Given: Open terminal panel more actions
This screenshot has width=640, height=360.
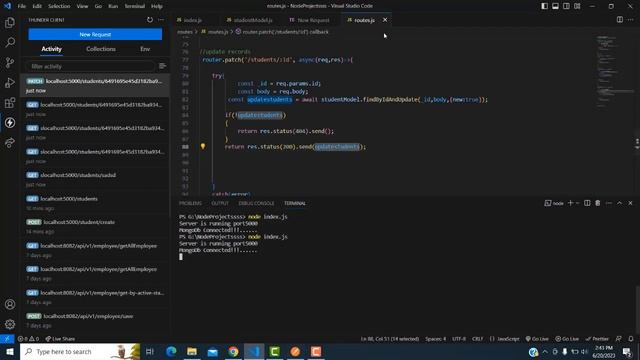Looking at the screenshot, I should [609, 203].
